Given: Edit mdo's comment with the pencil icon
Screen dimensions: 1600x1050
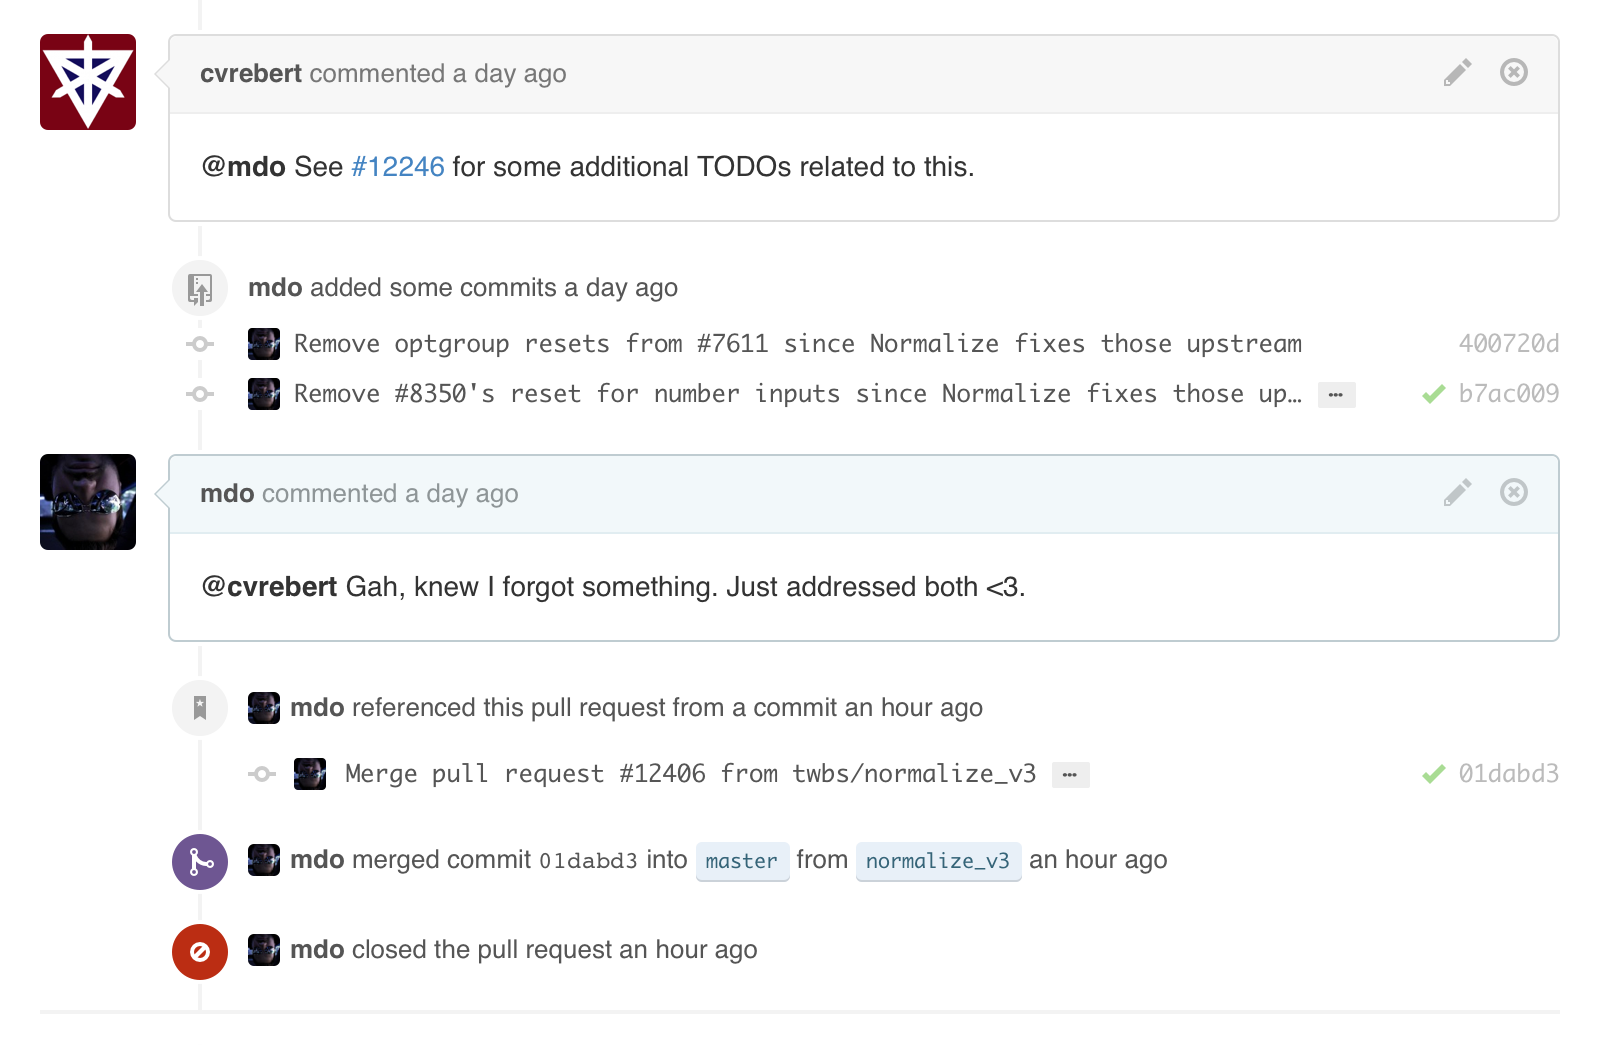Looking at the screenshot, I should coord(1457,493).
